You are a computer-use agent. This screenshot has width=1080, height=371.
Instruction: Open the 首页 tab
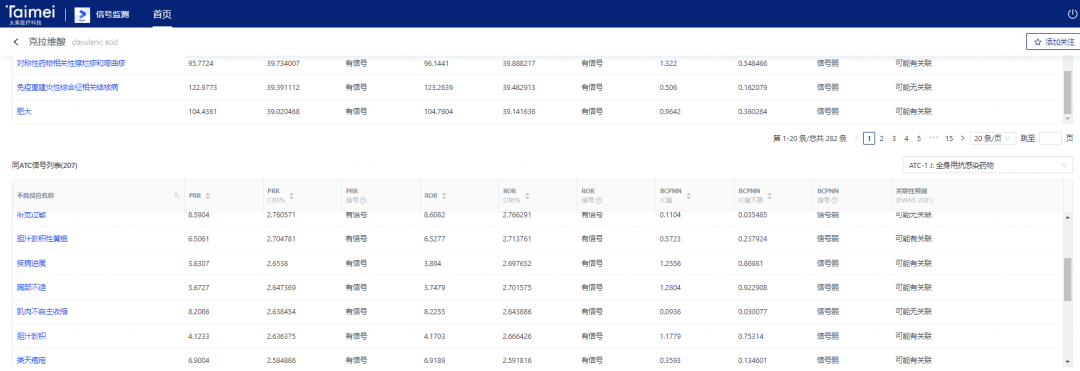[162, 14]
